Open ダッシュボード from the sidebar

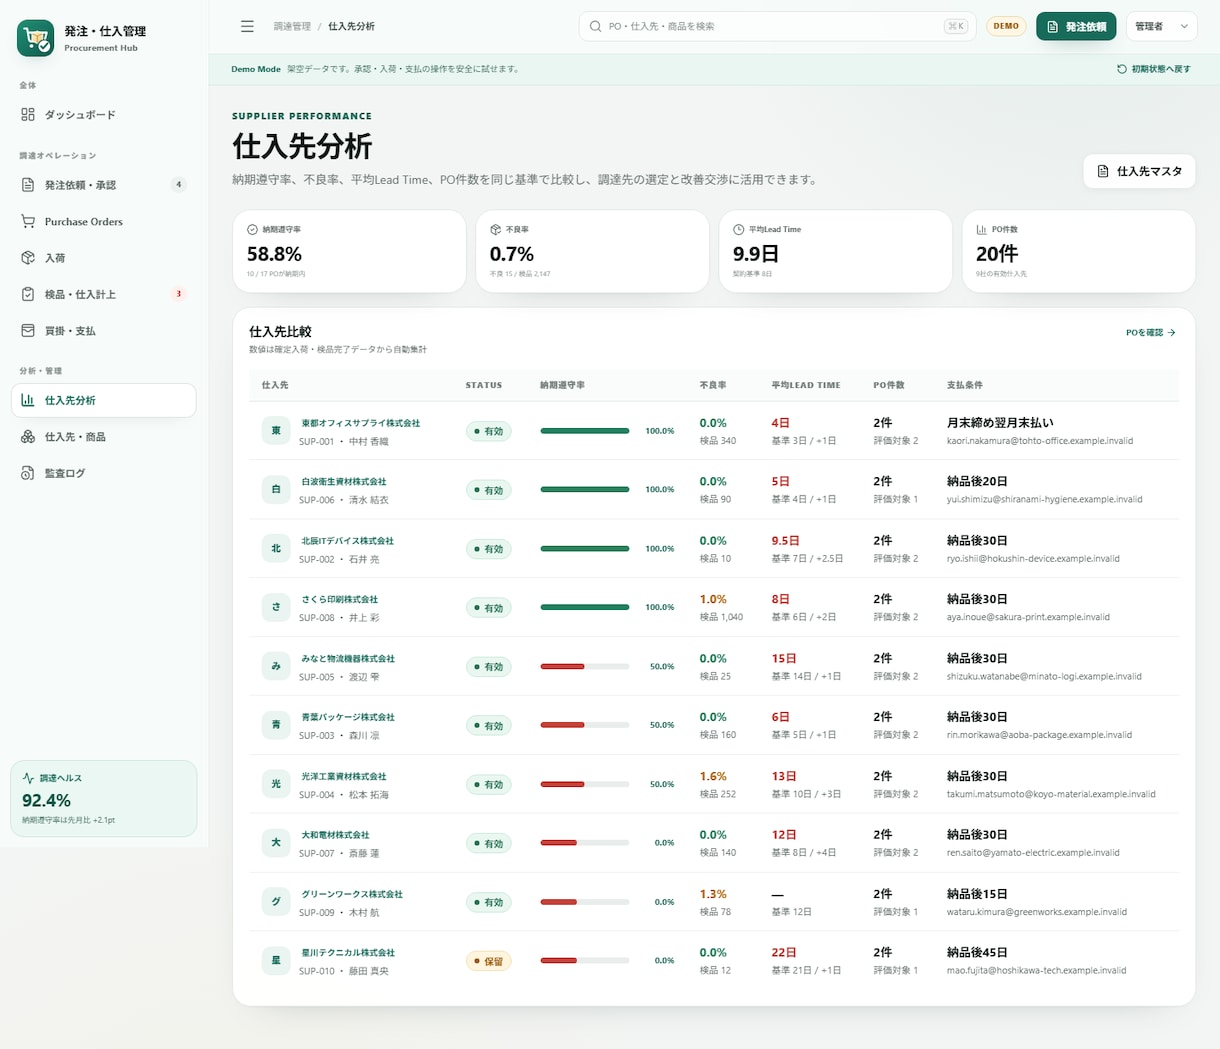[104, 115]
